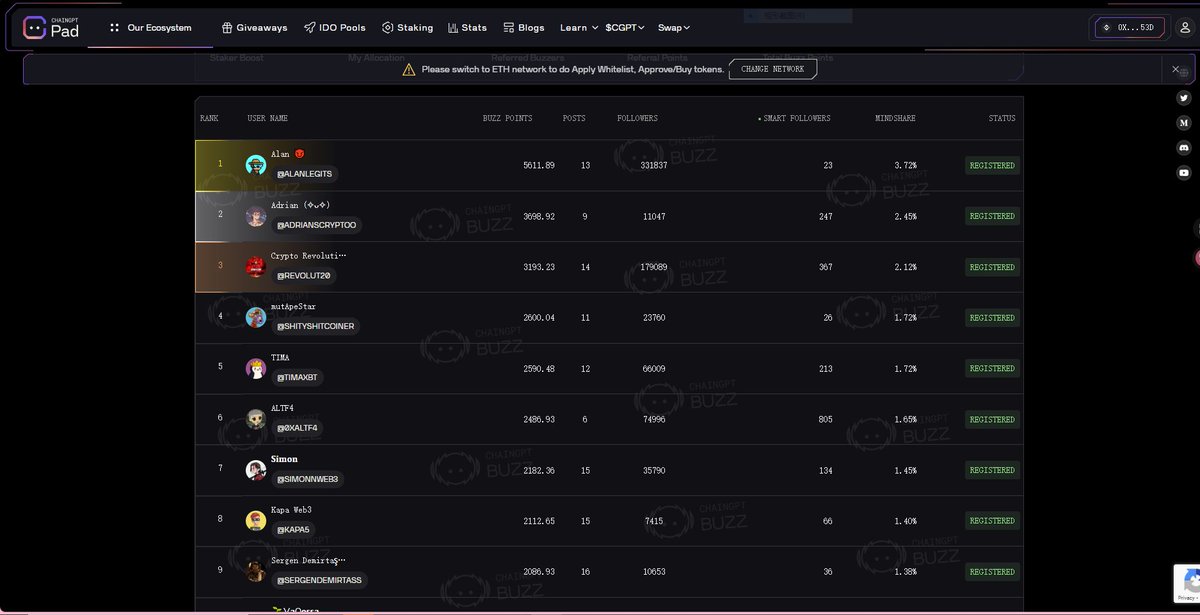This screenshot has height=615, width=1200.
Task: Open the ChainGPT Pad logo home link
Action: [x=51, y=27]
